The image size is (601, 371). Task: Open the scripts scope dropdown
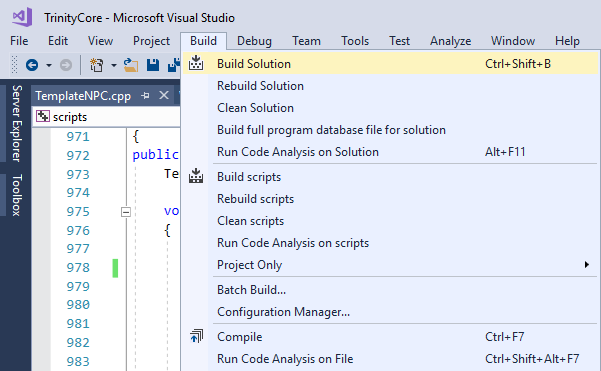tap(107, 117)
